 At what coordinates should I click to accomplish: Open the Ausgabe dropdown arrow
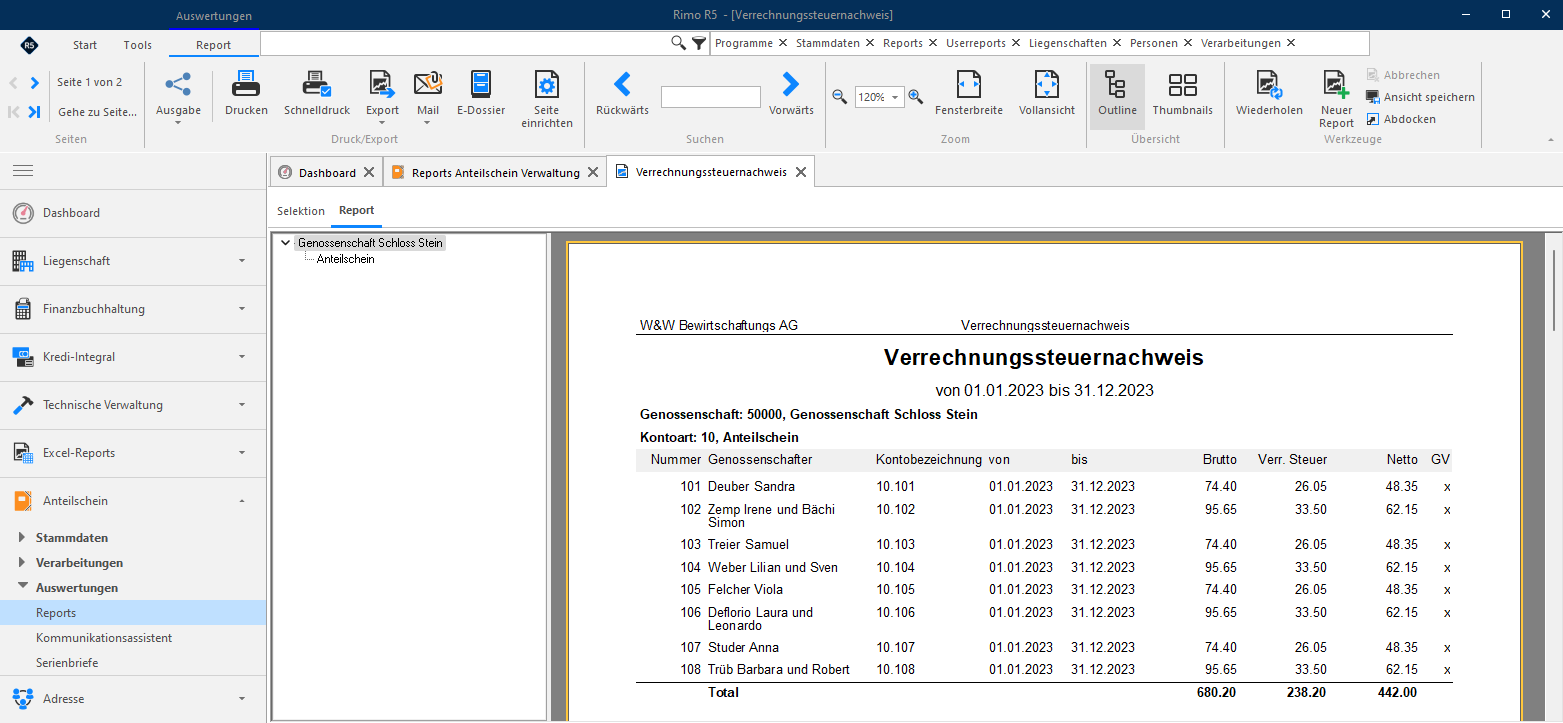[x=178, y=123]
